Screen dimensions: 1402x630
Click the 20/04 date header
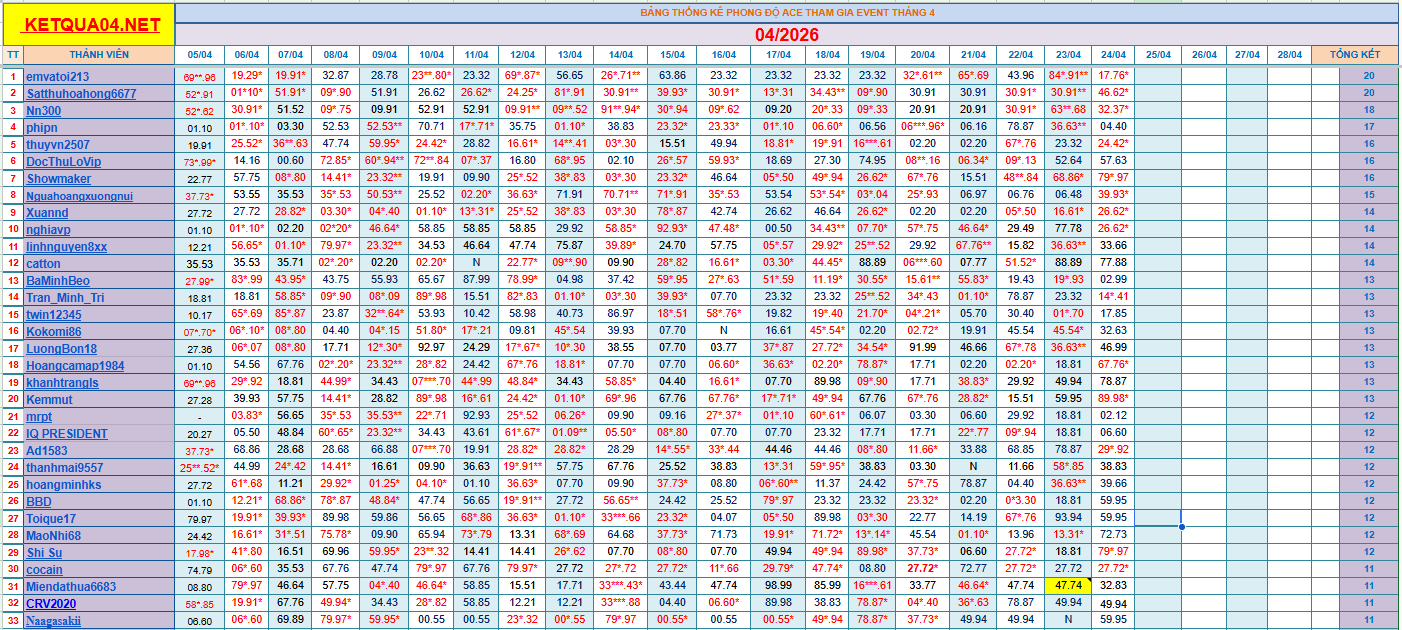(922, 55)
